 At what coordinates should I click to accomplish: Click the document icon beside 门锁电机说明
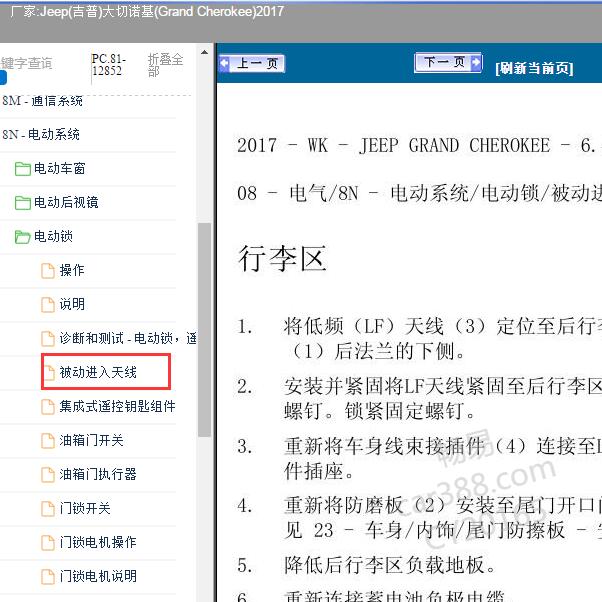click(48, 577)
